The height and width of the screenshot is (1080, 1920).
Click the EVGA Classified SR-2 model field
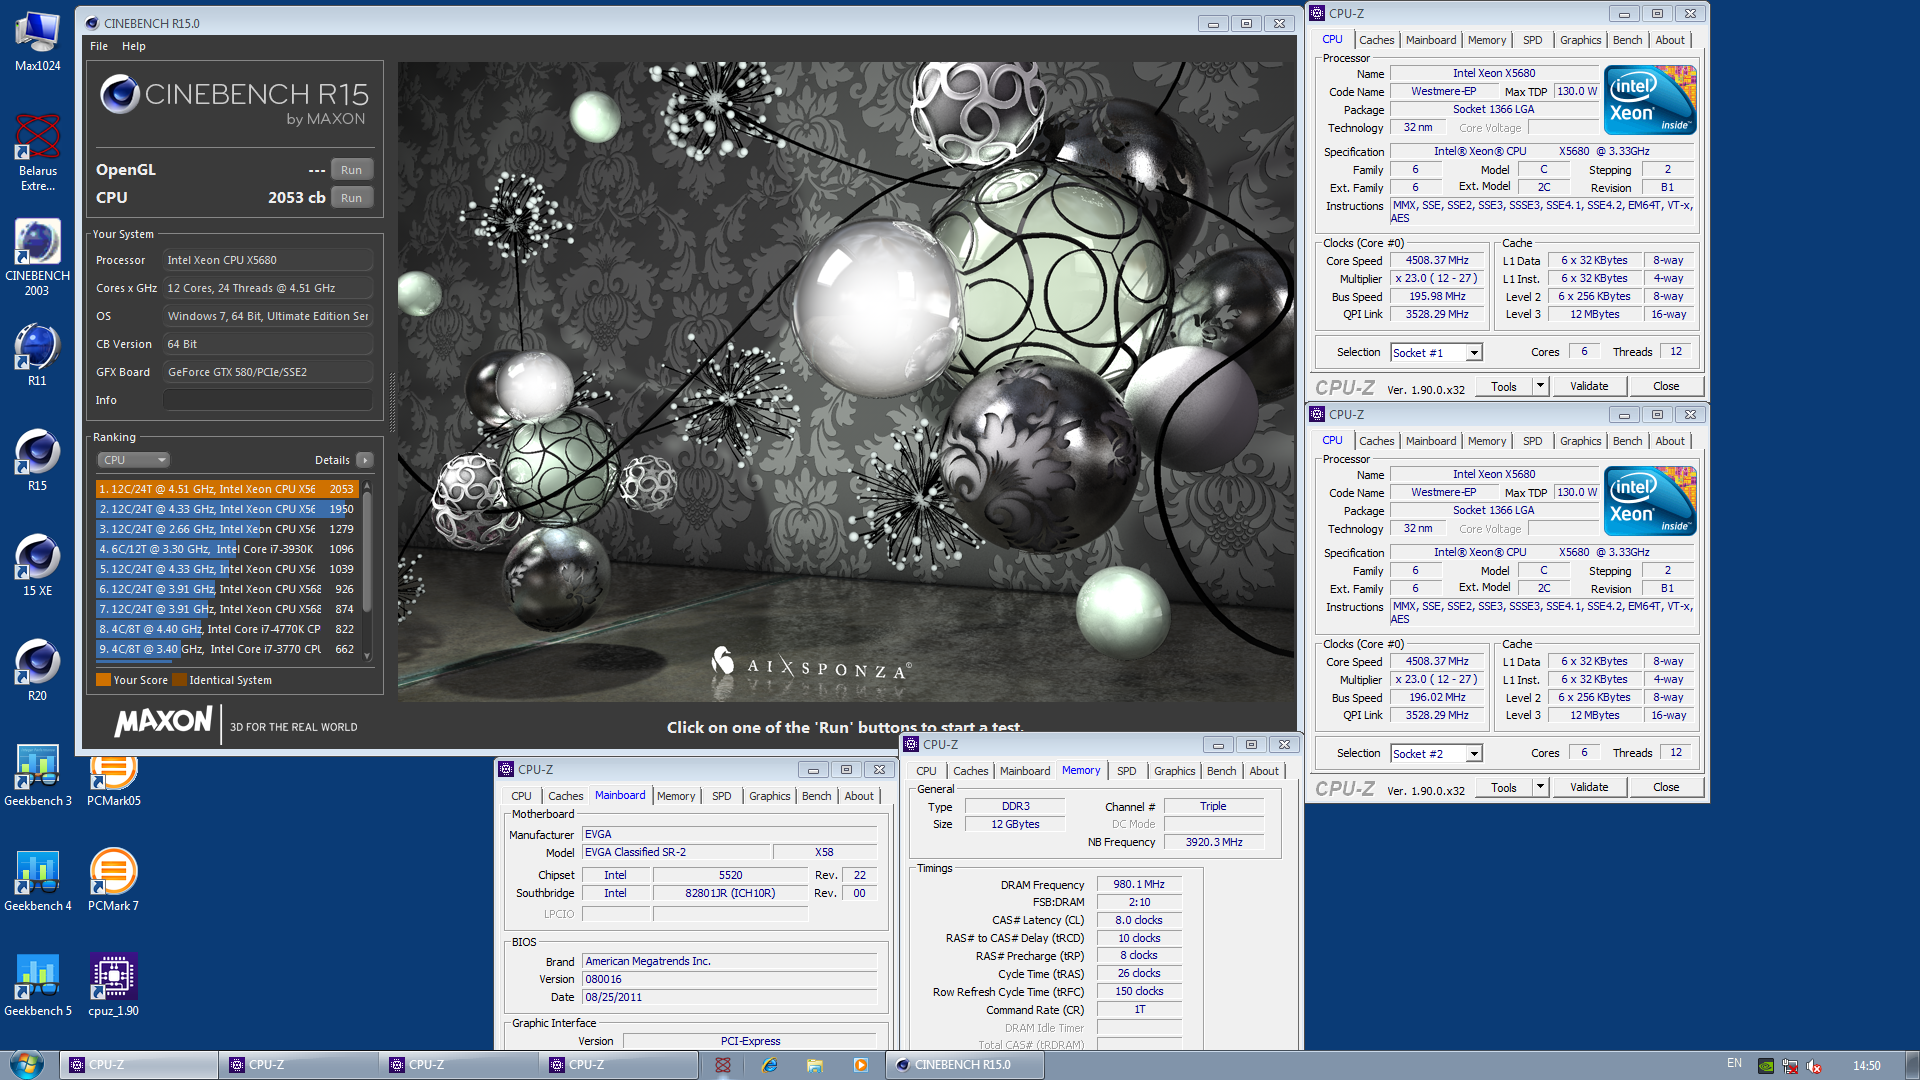point(677,852)
